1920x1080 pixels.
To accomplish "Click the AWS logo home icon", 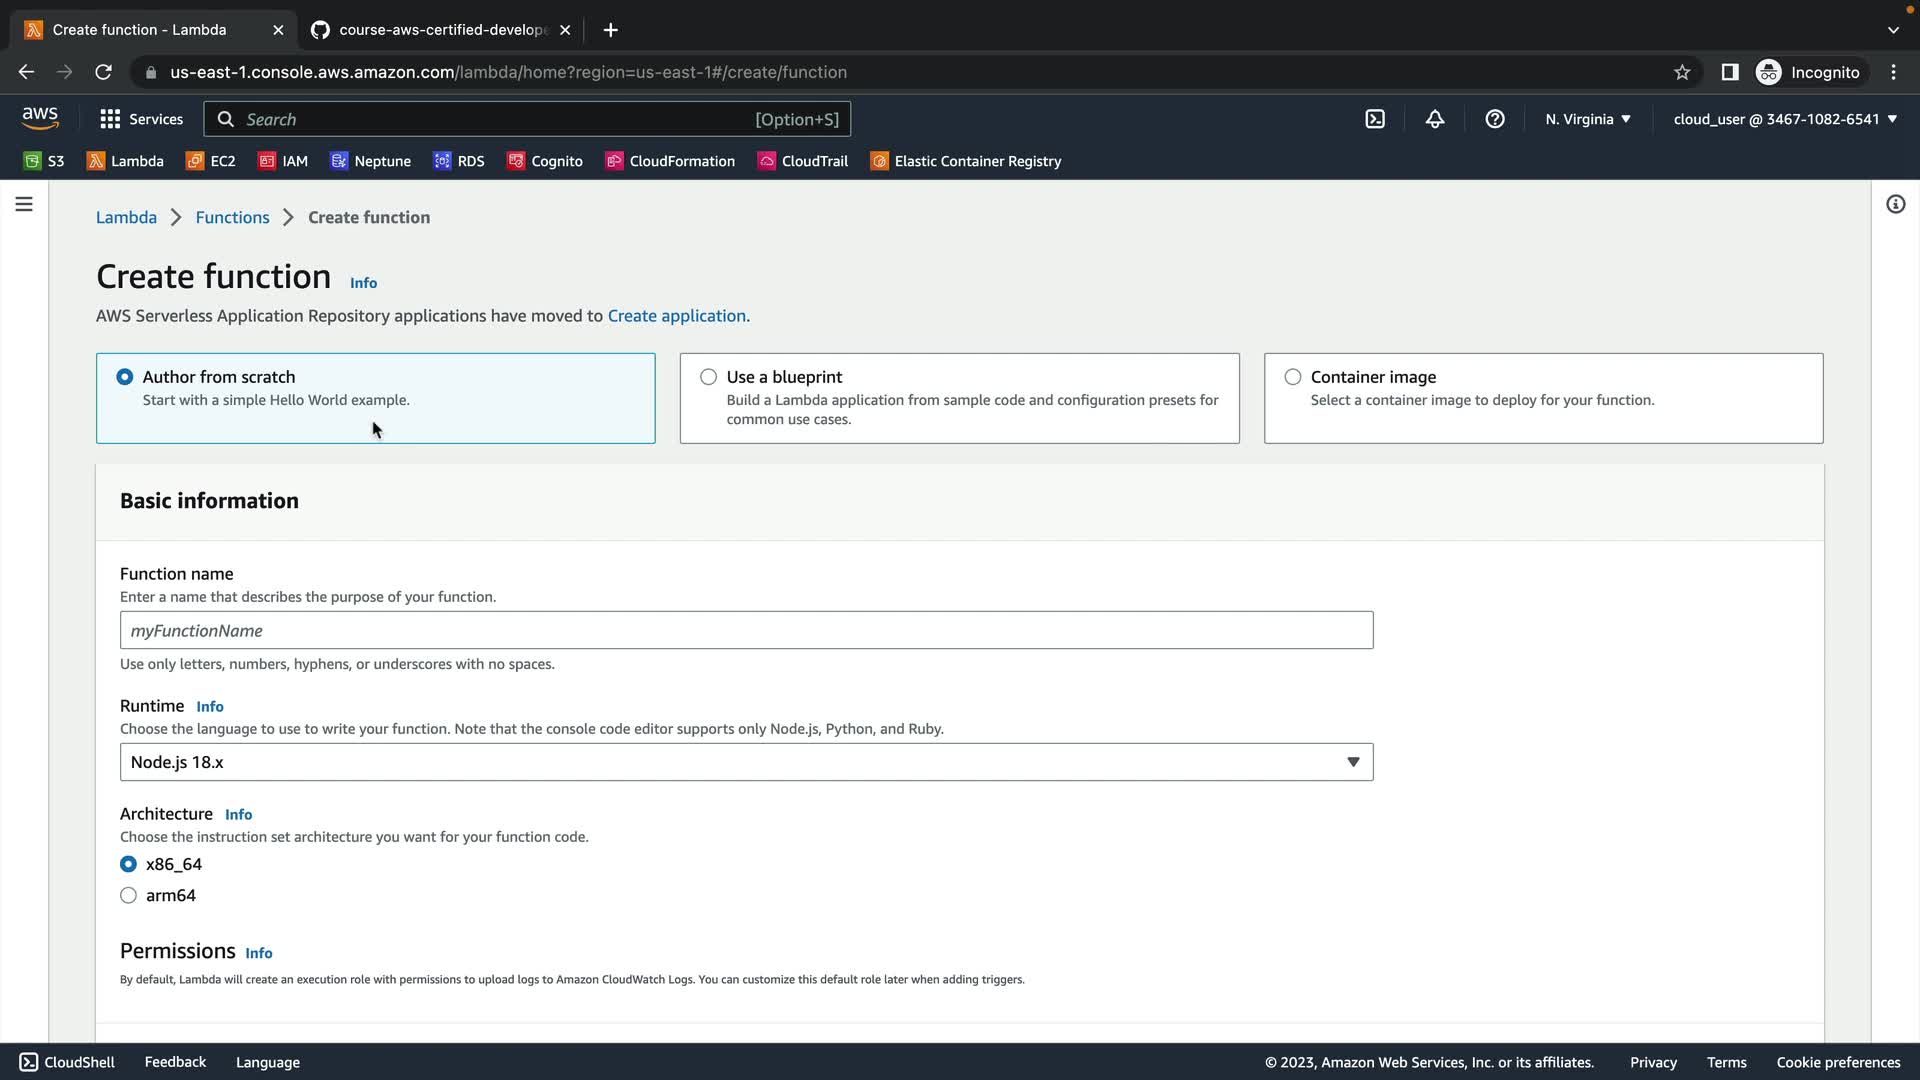I will [40, 118].
